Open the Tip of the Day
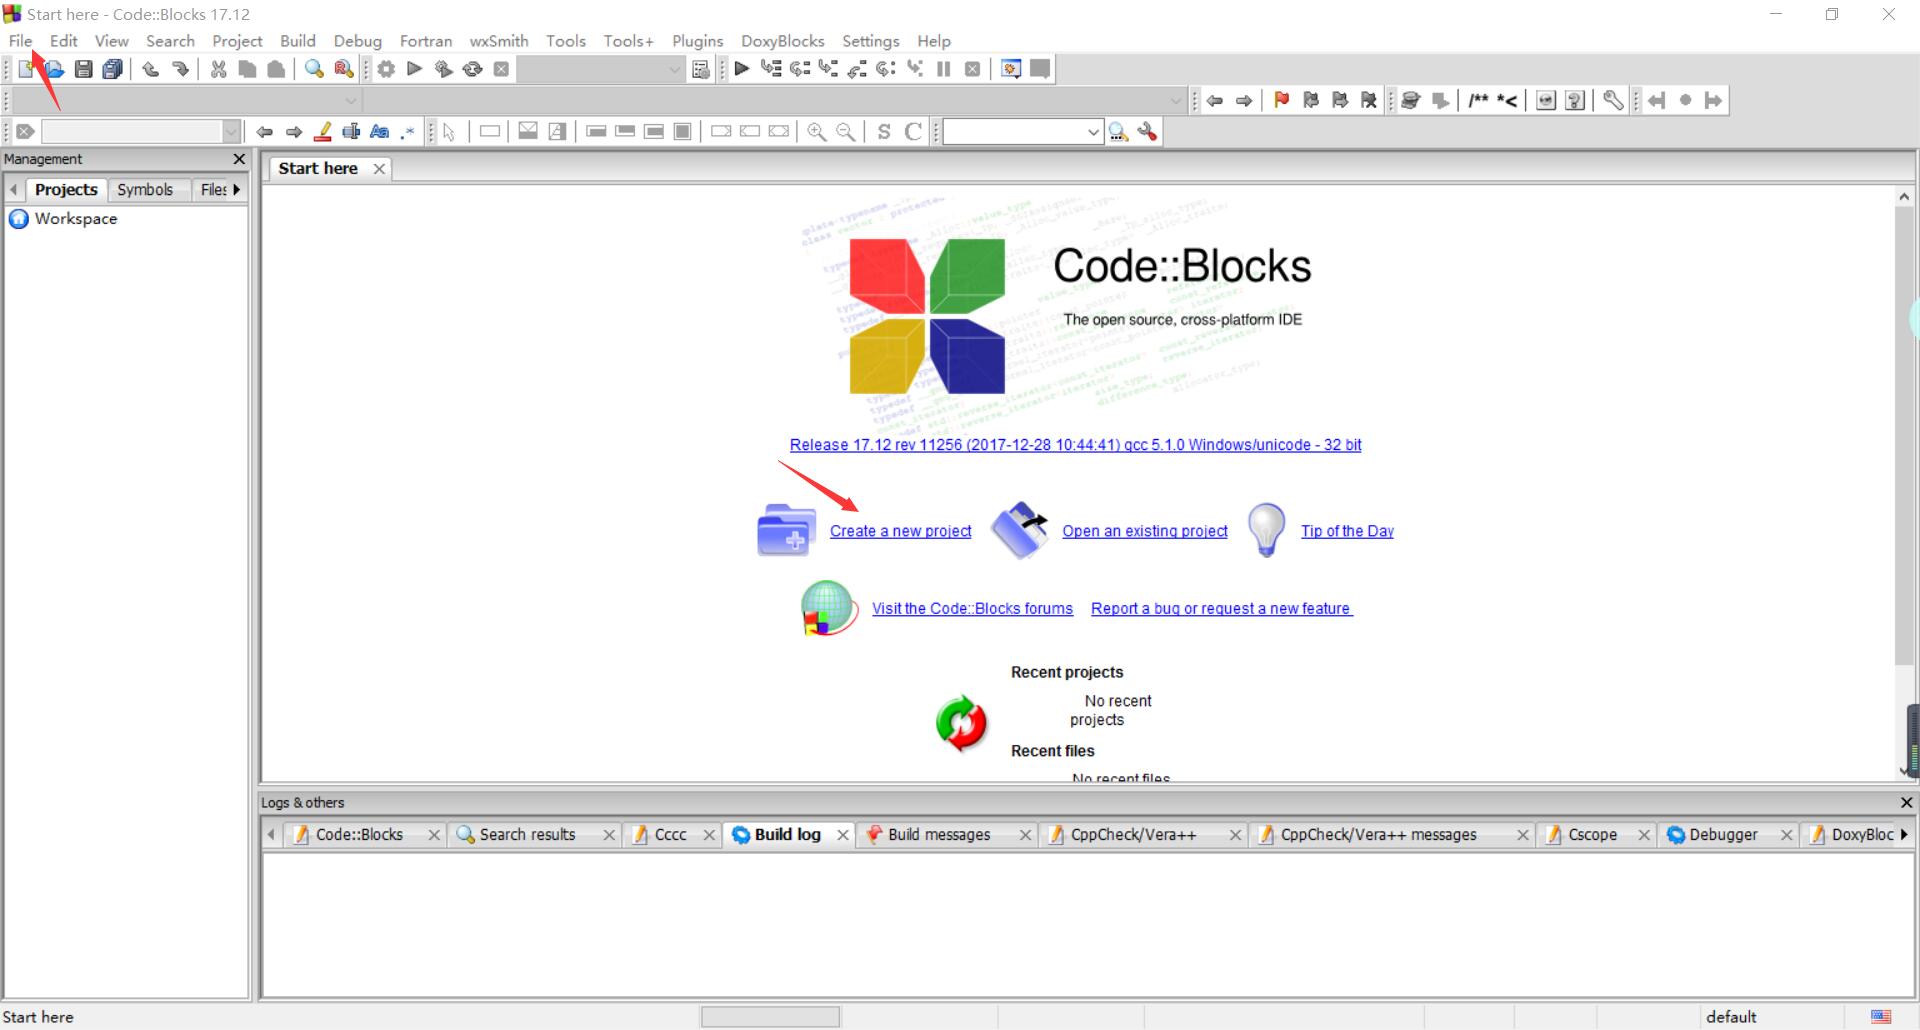 pos(1347,531)
